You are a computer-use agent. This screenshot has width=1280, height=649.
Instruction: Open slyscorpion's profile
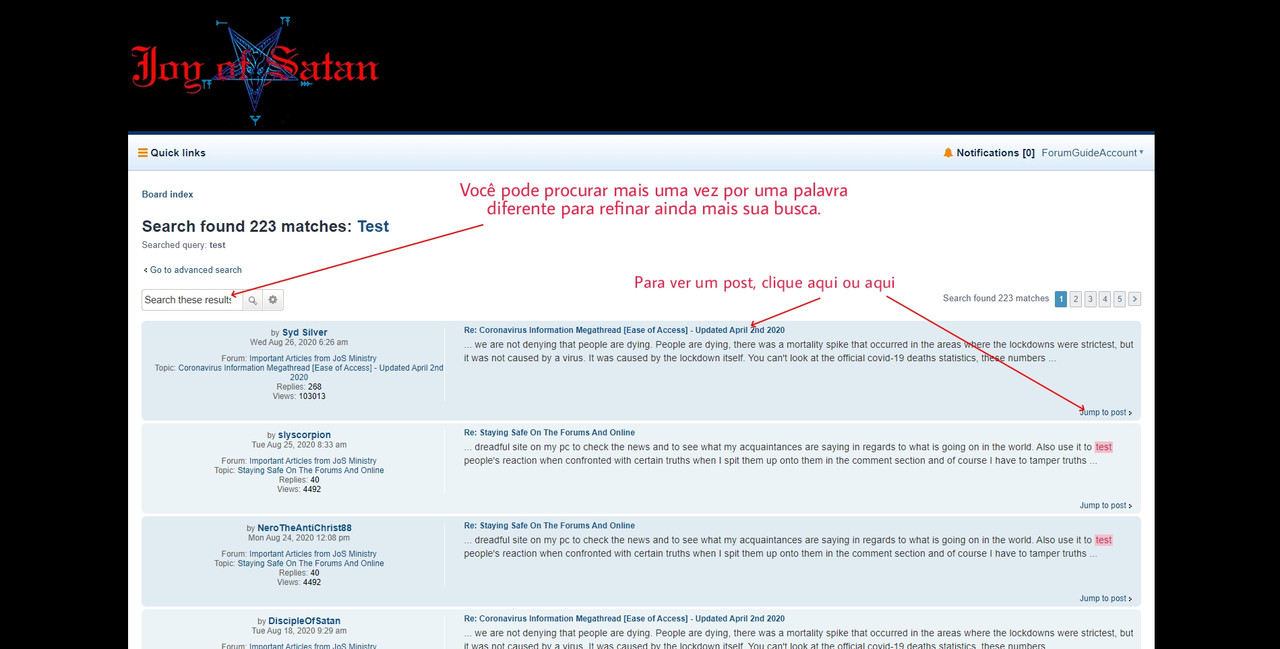click(x=305, y=435)
